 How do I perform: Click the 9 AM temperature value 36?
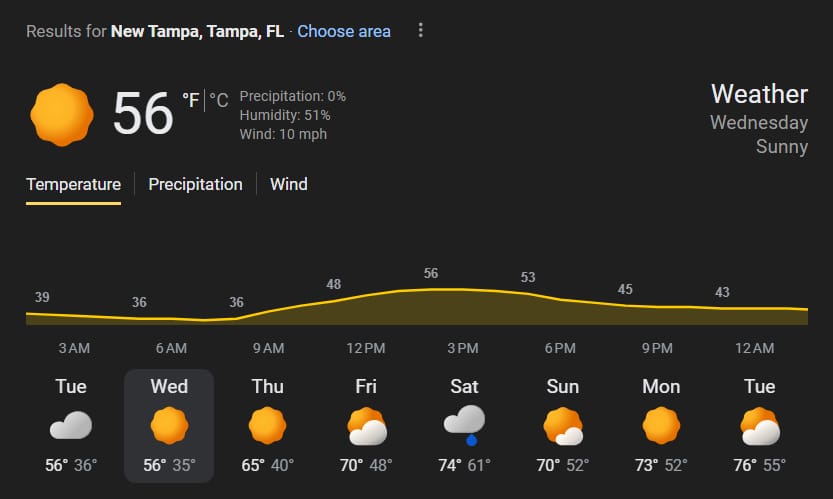pos(236,302)
